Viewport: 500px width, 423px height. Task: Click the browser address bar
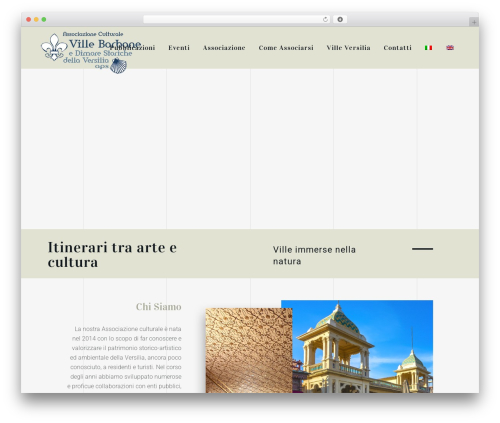[x=236, y=20]
